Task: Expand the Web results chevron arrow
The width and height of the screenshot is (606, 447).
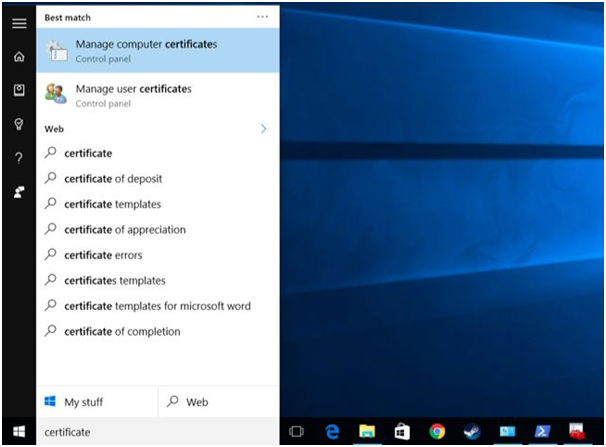Action: [x=264, y=129]
